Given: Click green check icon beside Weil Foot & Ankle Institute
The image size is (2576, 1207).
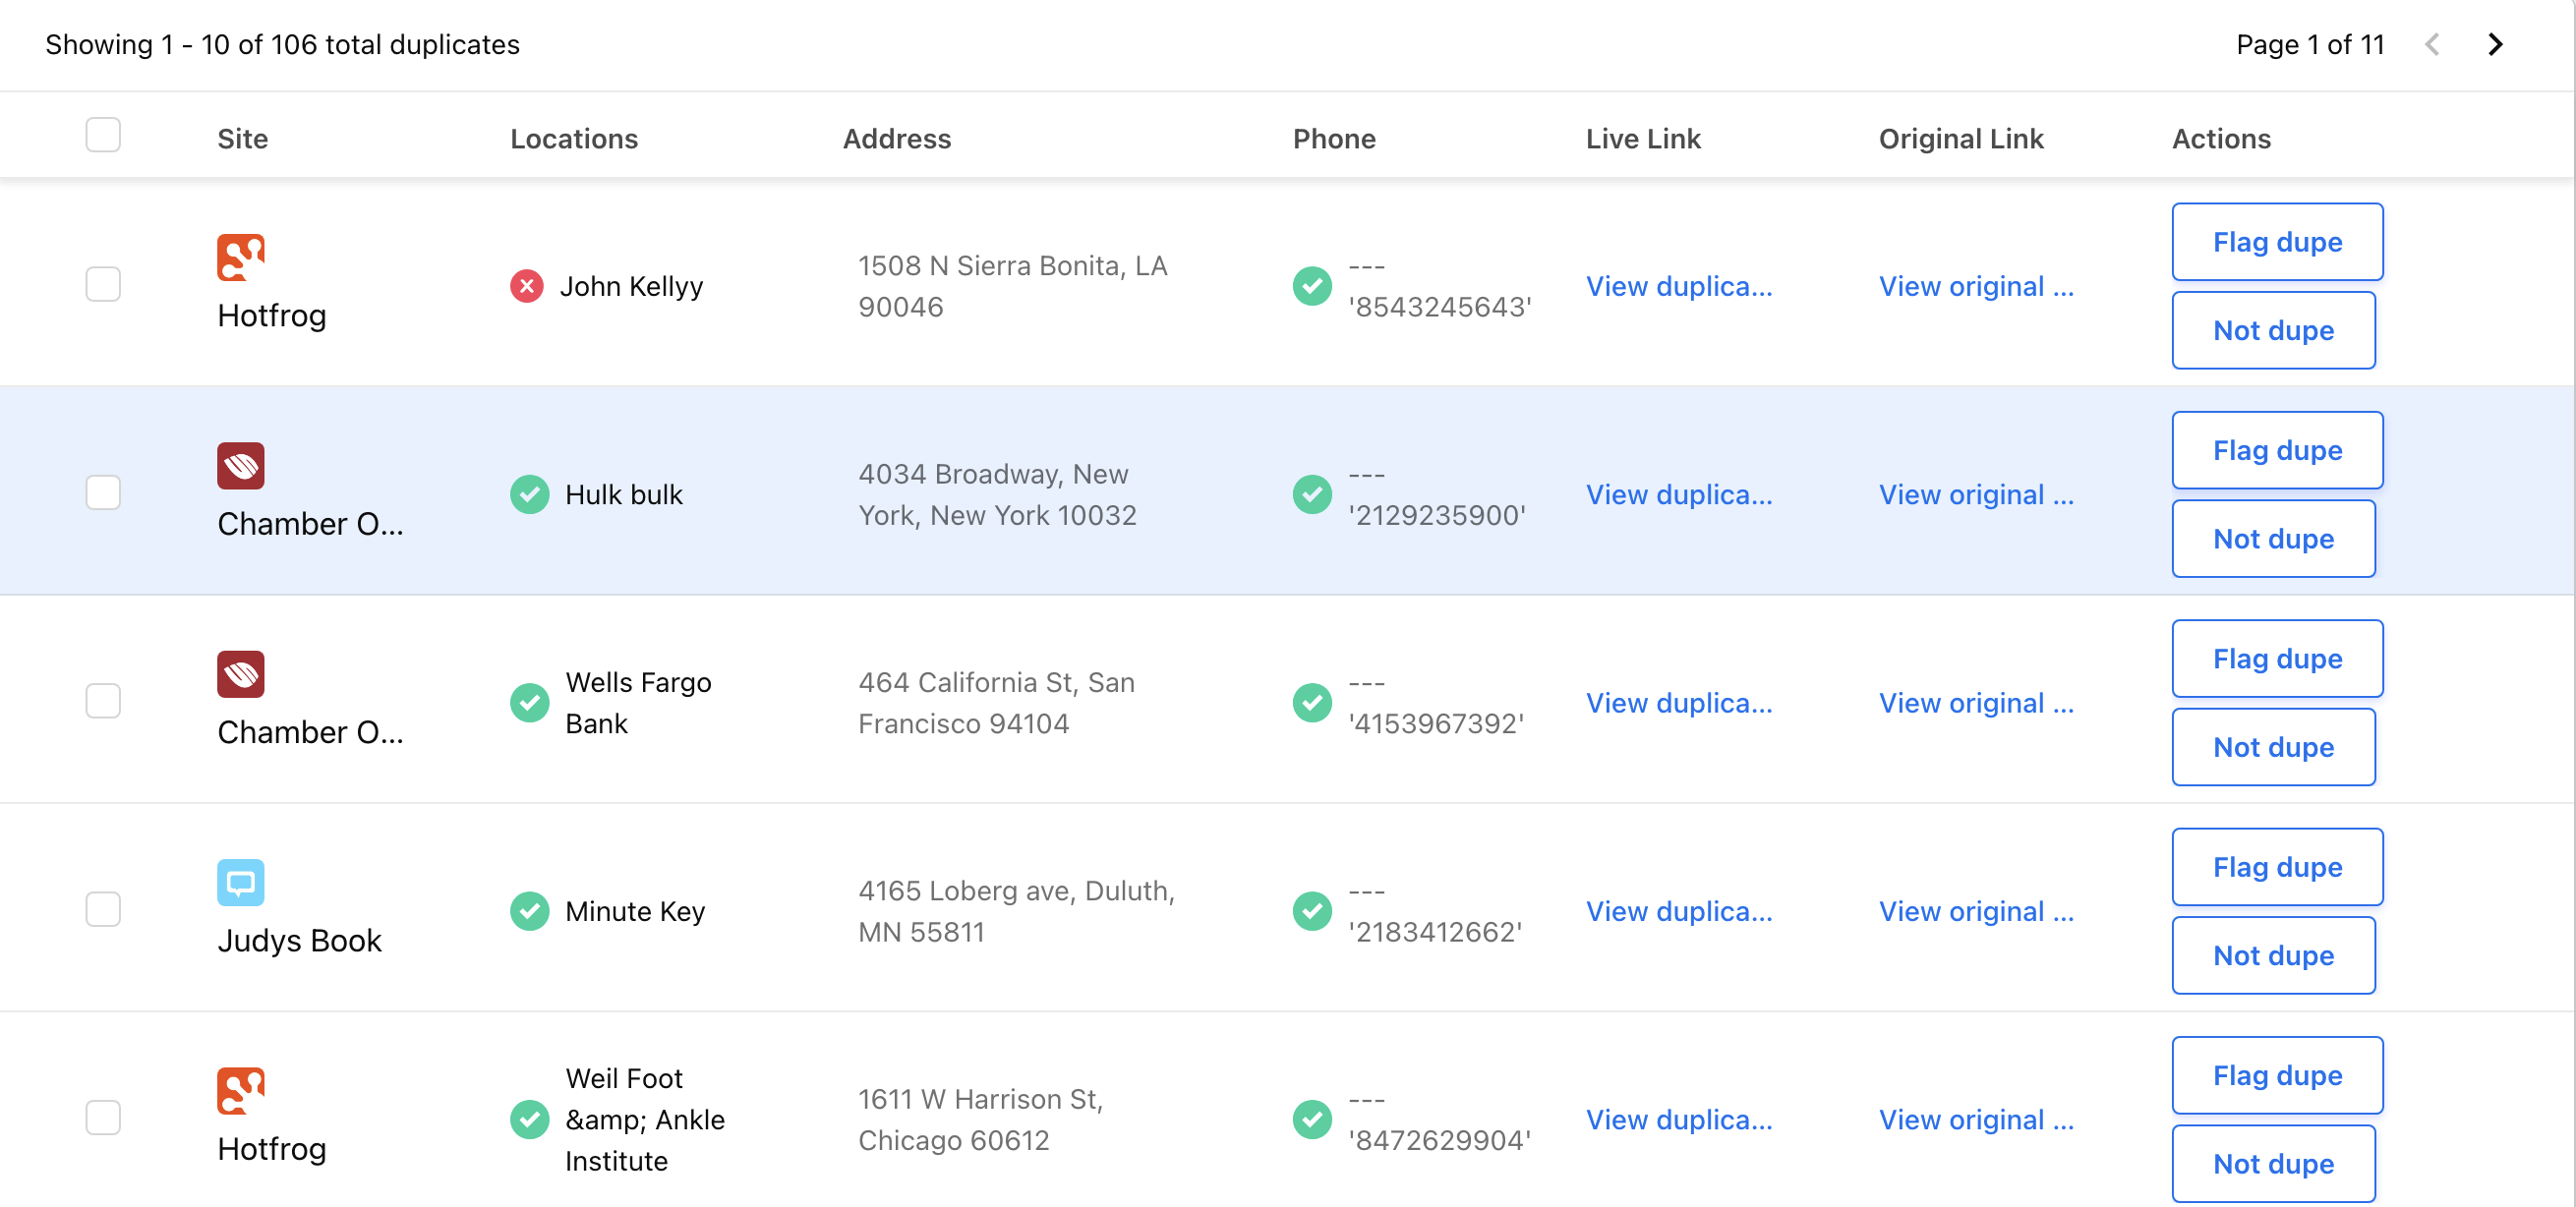Looking at the screenshot, I should point(530,1120).
